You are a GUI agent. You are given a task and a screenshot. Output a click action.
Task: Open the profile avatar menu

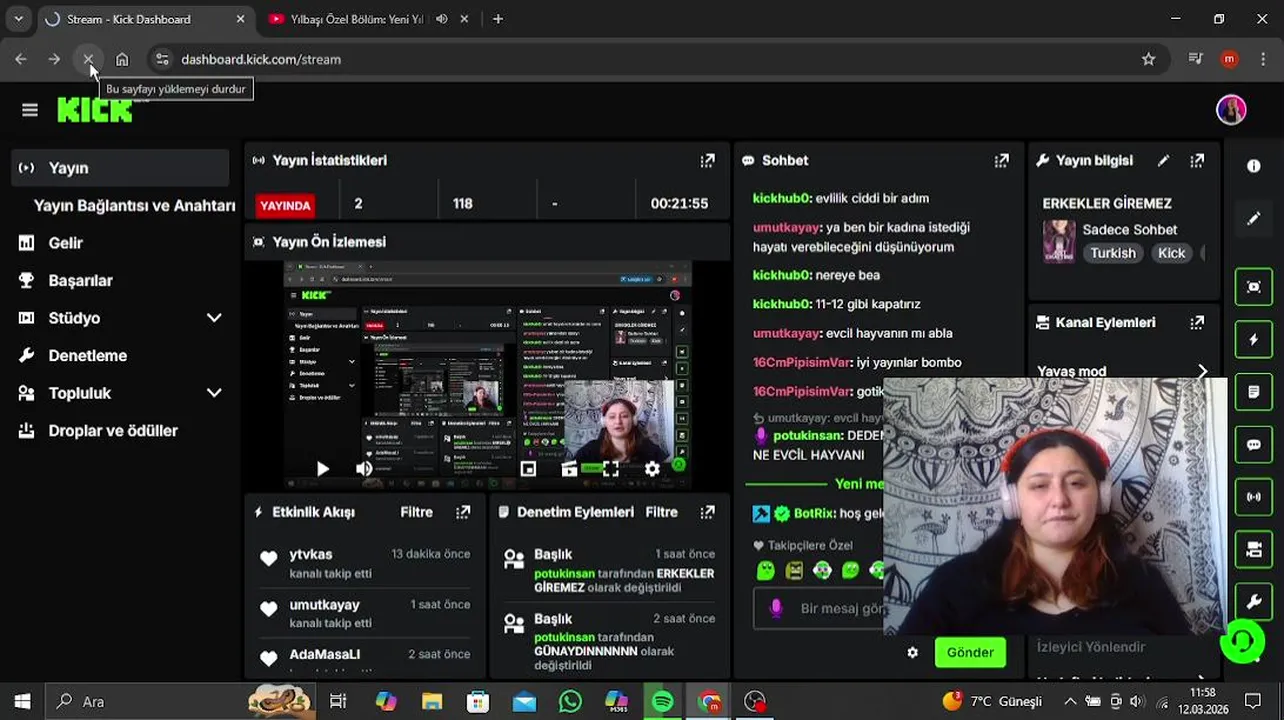[1231, 110]
